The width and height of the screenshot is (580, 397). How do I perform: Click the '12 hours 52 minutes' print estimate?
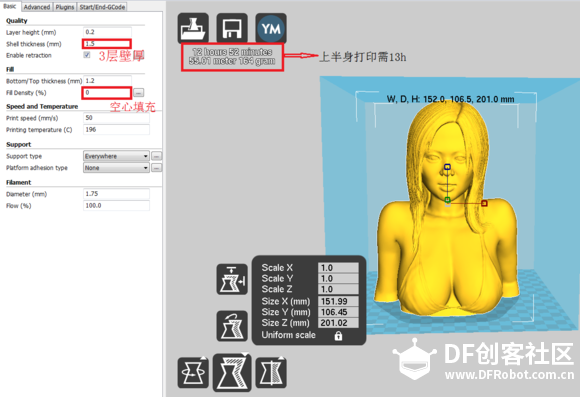coord(232,52)
